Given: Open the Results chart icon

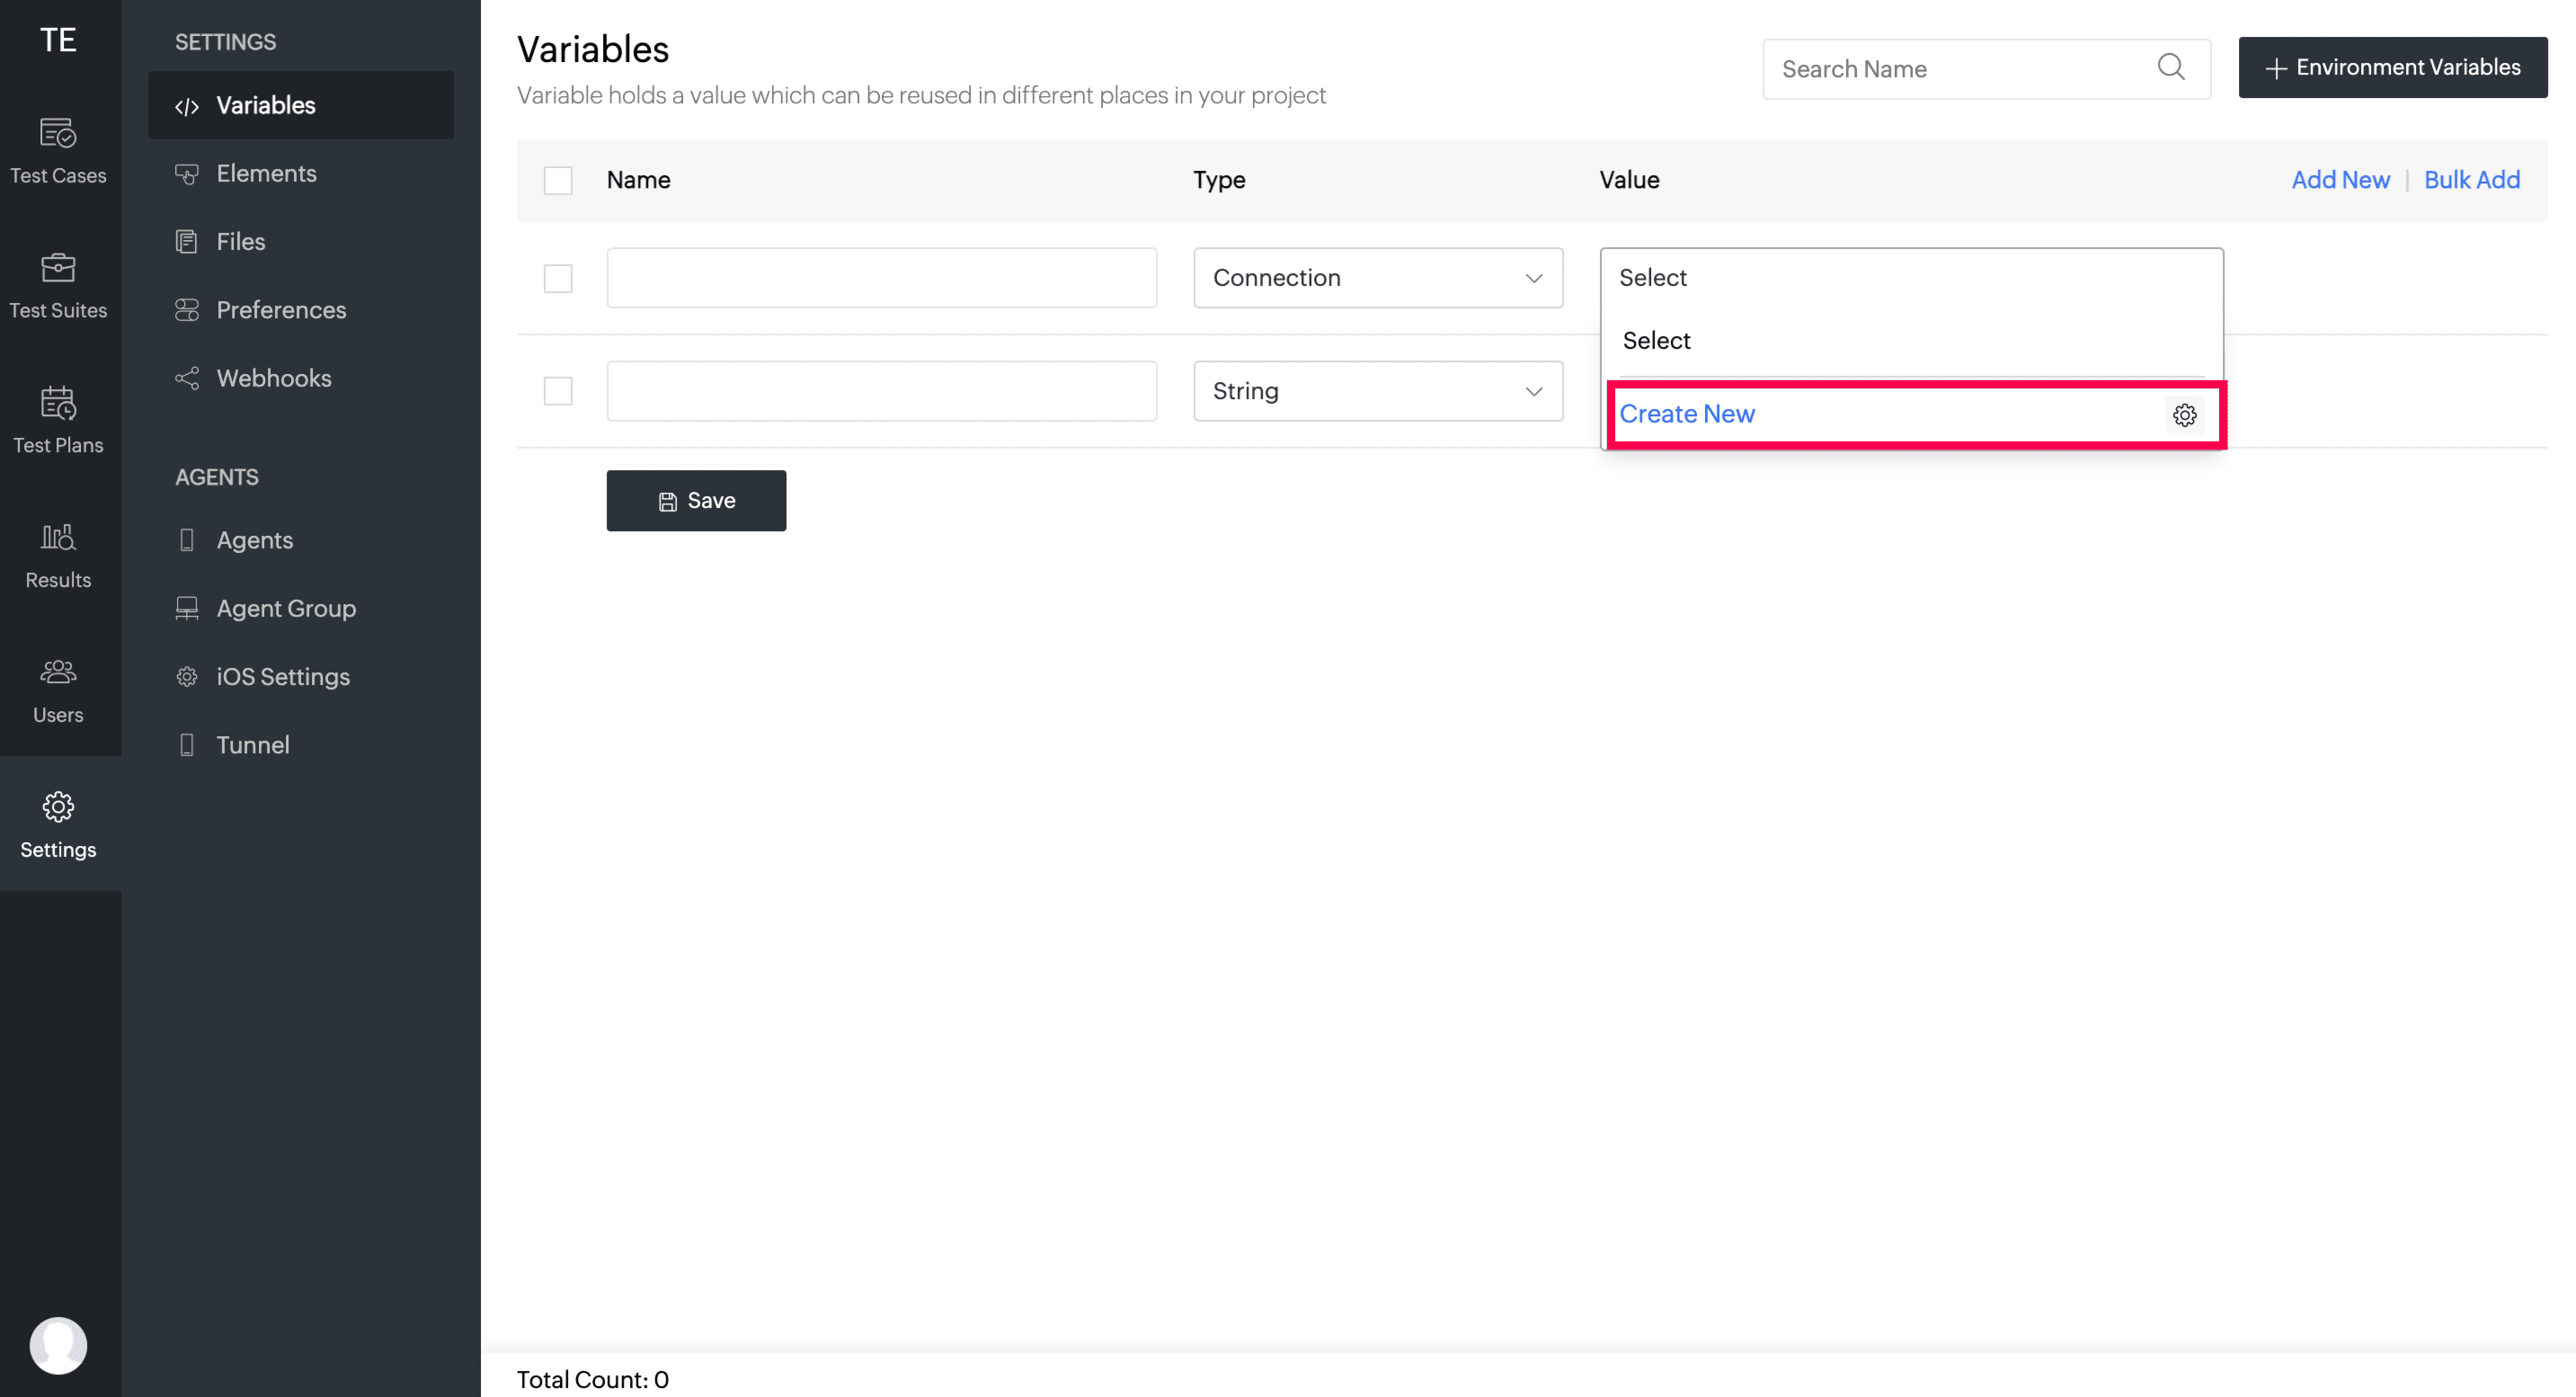Looking at the screenshot, I should point(58,537).
